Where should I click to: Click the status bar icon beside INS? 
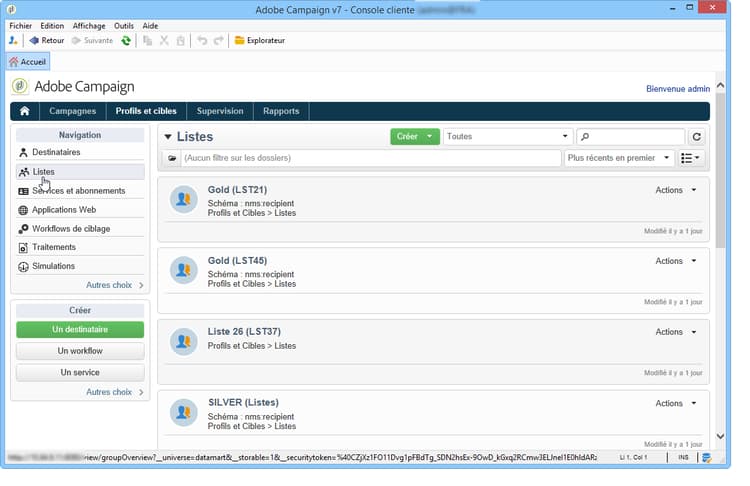(706, 458)
